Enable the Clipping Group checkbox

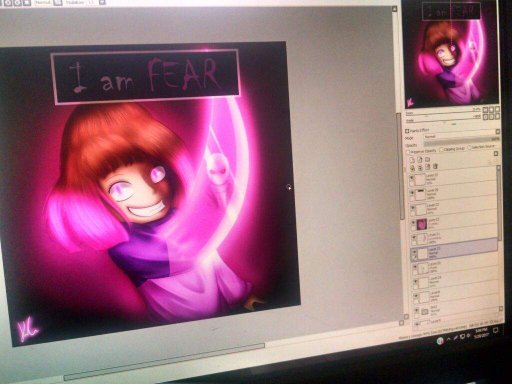[441, 150]
